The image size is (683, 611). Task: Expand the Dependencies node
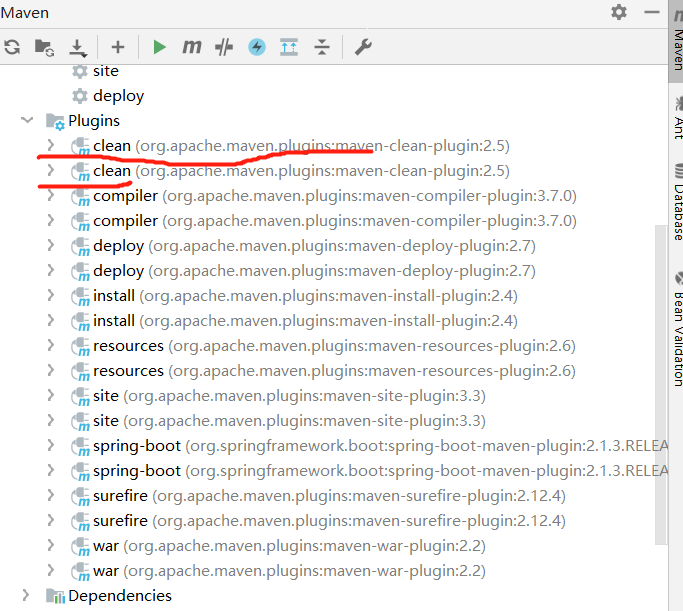(x=26, y=595)
